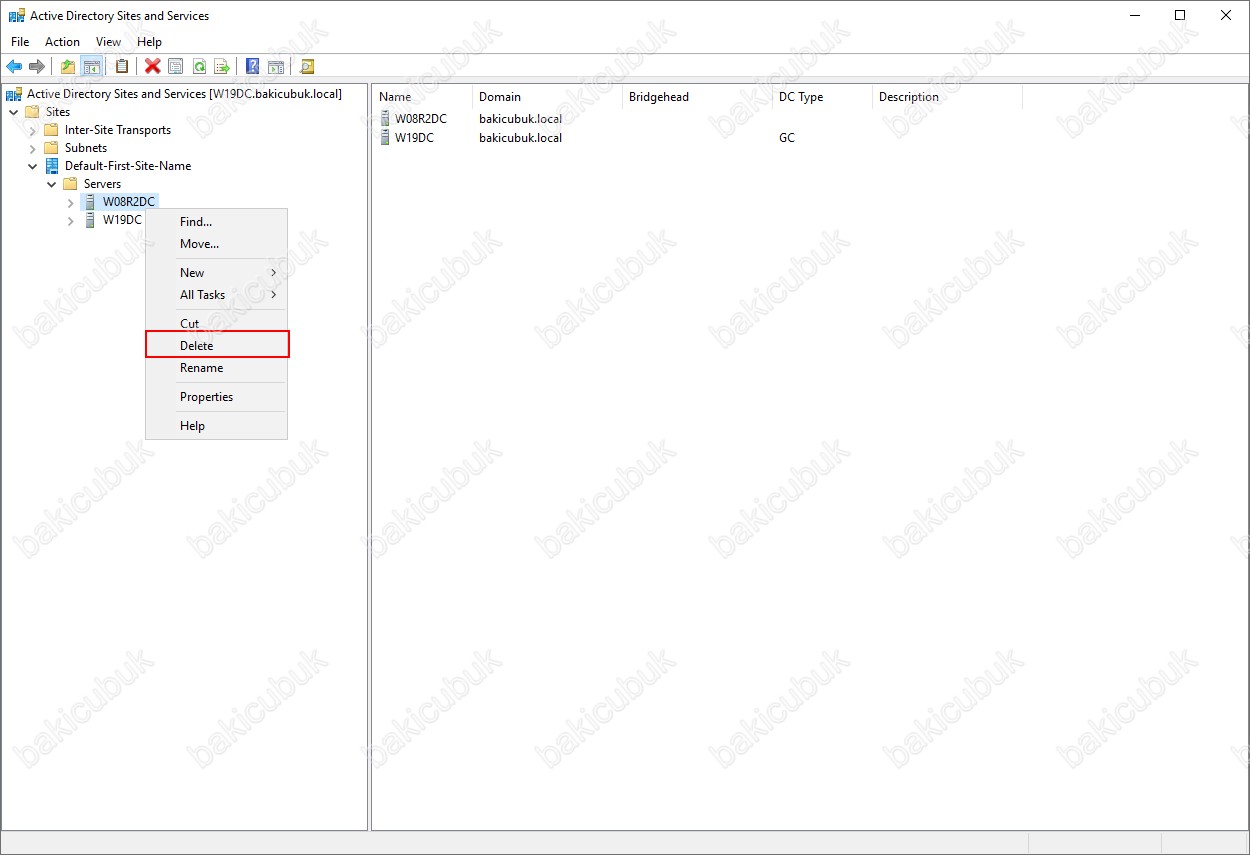Click the blue Help question mark icon
Image resolution: width=1250 pixels, height=855 pixels.
[x=252, y=67]
